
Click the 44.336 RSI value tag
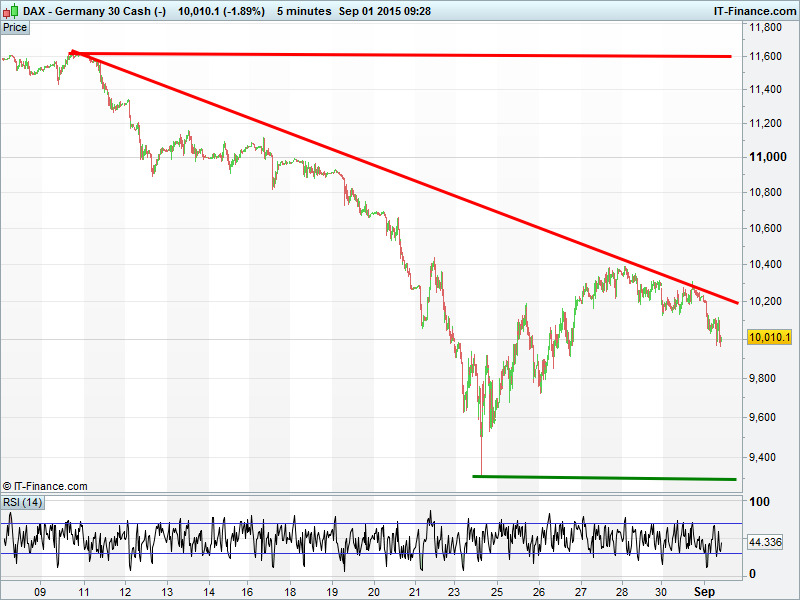coord(764,541)
